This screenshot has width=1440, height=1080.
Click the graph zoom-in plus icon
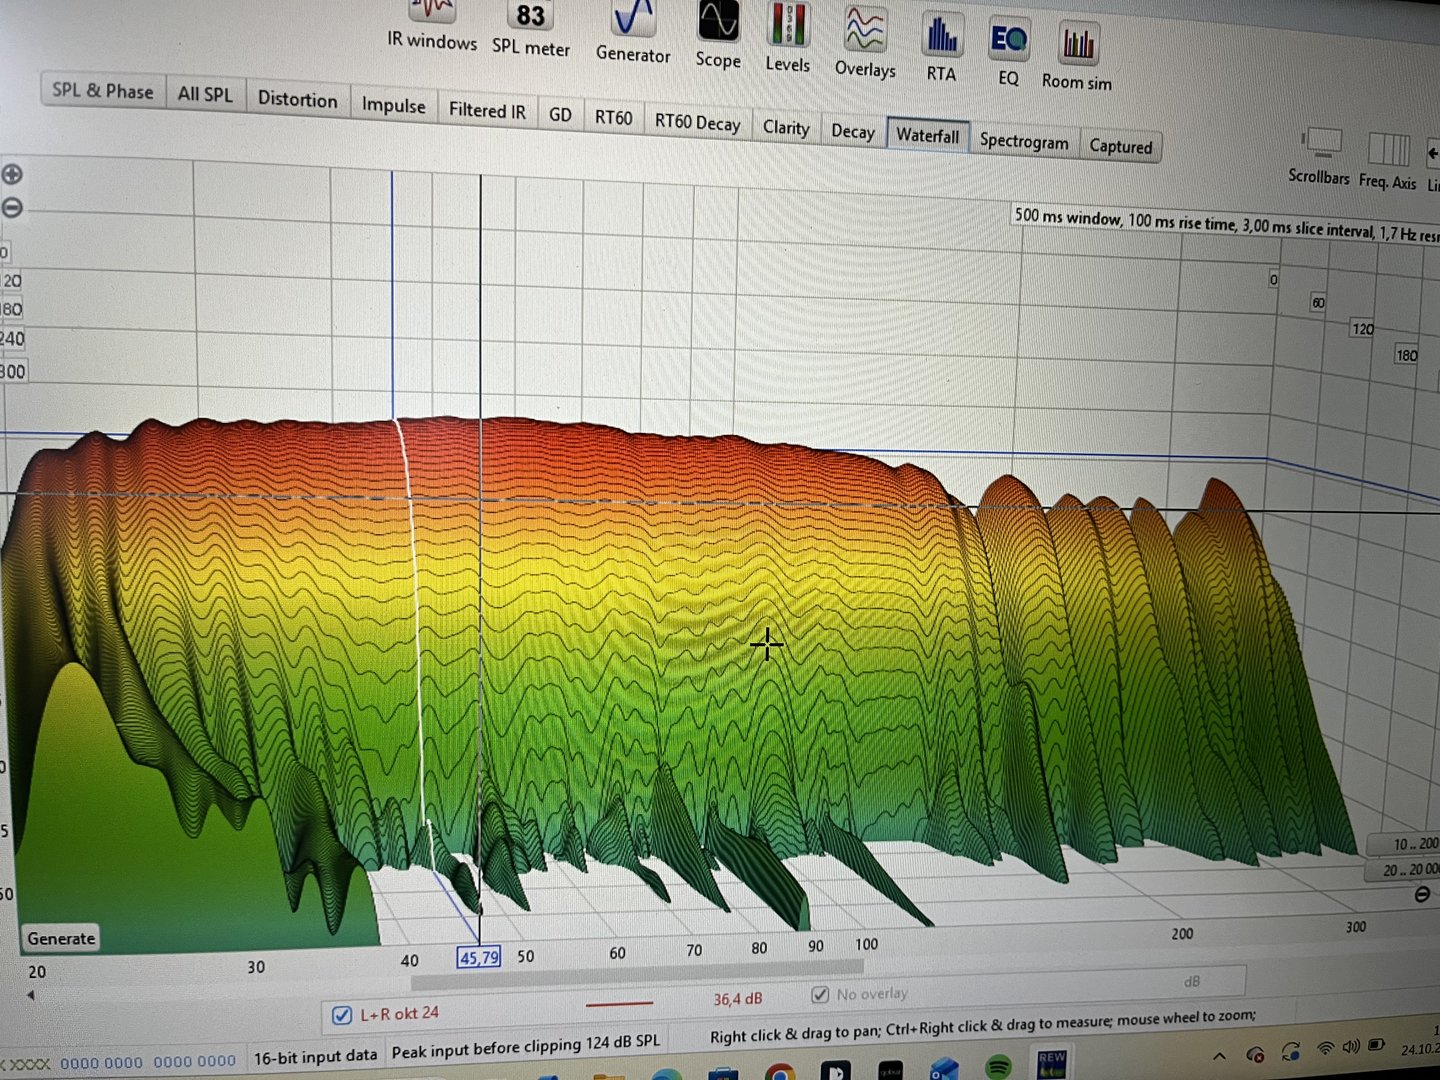click(x=12, y=175)
